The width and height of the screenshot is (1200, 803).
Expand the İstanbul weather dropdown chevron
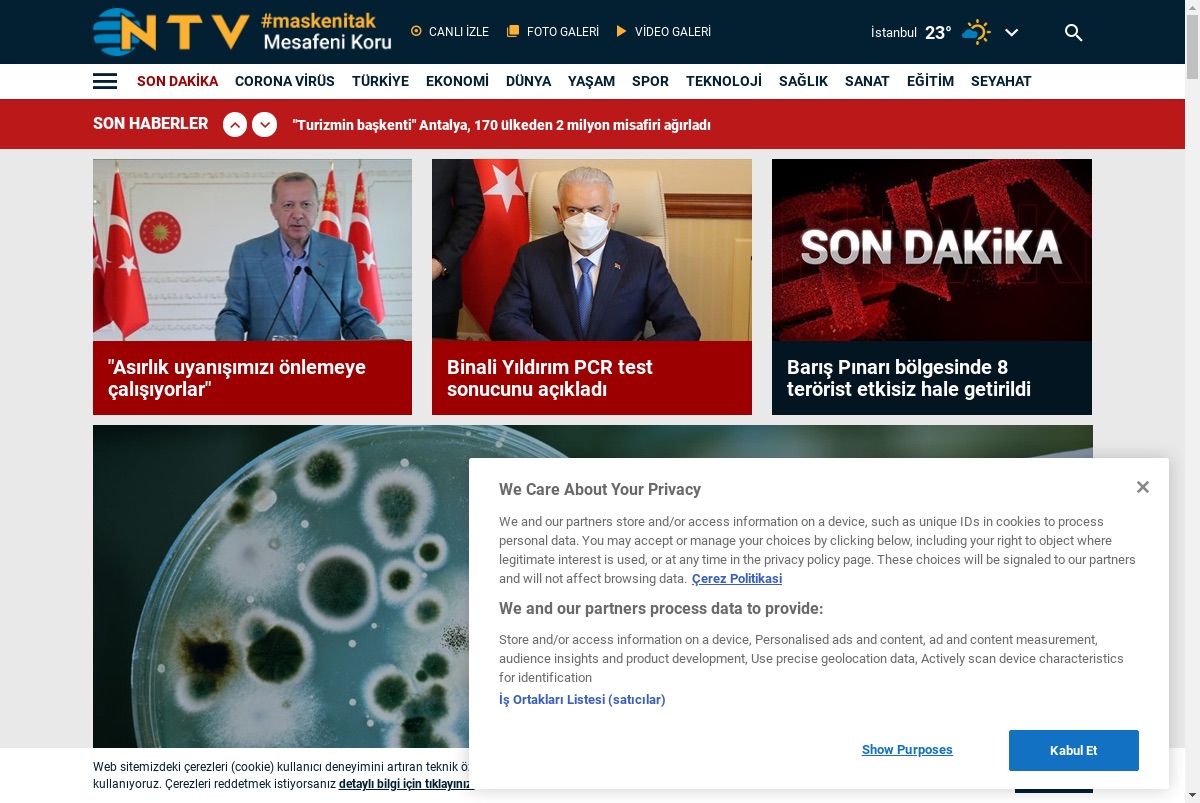coord(1012,32)
